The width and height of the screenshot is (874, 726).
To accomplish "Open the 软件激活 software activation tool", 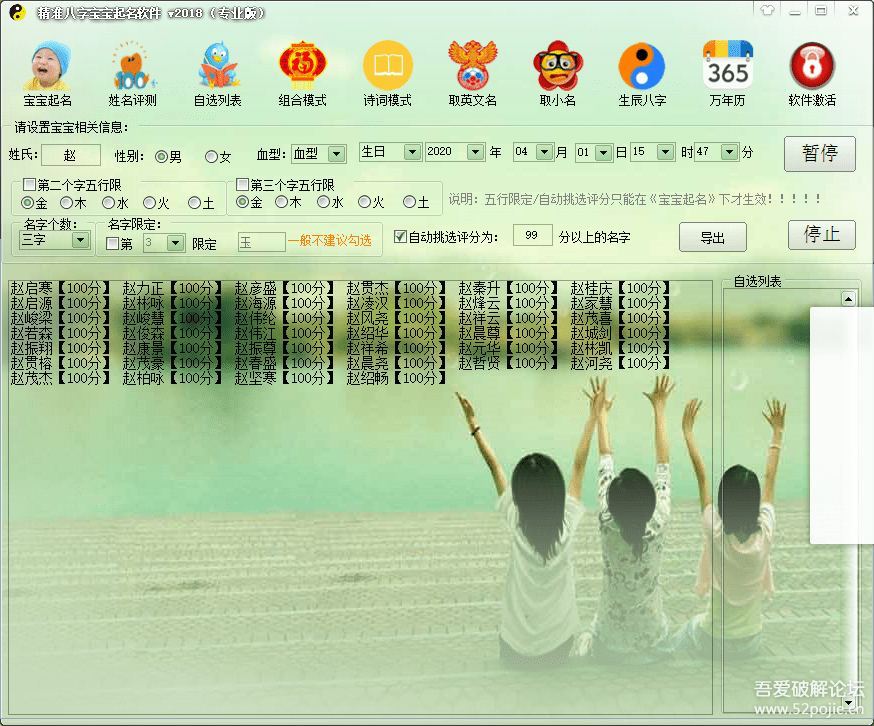I will pos(812,70).
